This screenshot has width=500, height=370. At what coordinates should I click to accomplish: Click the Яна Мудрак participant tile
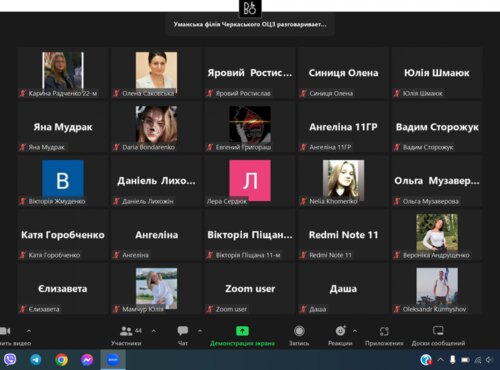63,127
